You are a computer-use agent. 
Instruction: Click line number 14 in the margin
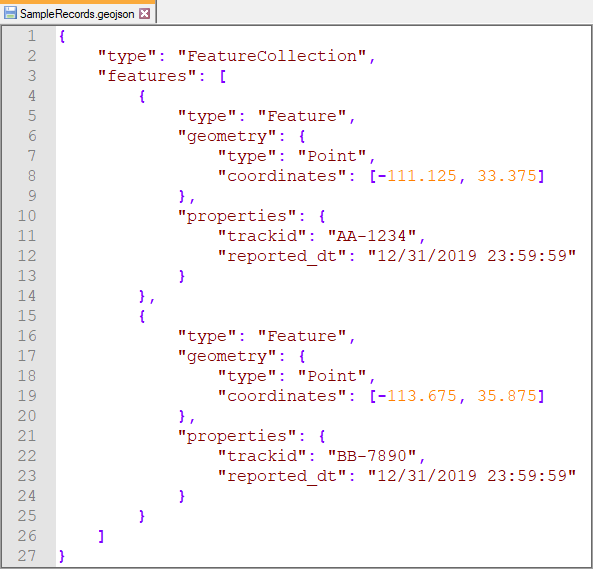pos(27,296)
